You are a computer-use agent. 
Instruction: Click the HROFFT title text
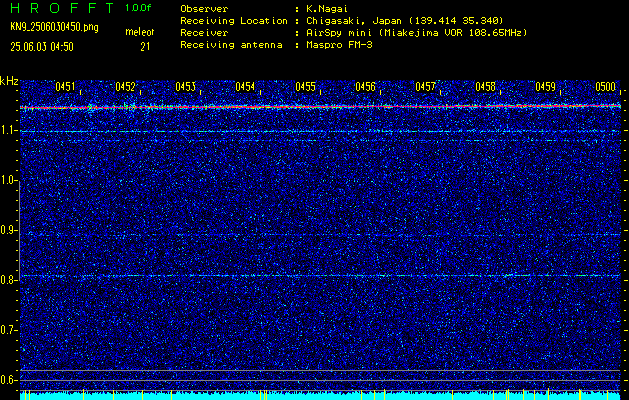[x=62, y=8]
